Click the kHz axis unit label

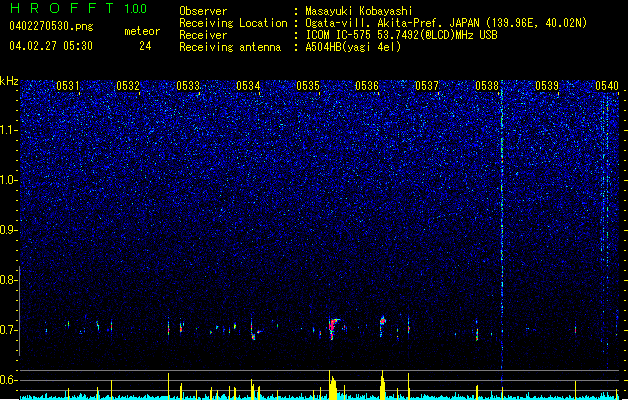(9, 81)
